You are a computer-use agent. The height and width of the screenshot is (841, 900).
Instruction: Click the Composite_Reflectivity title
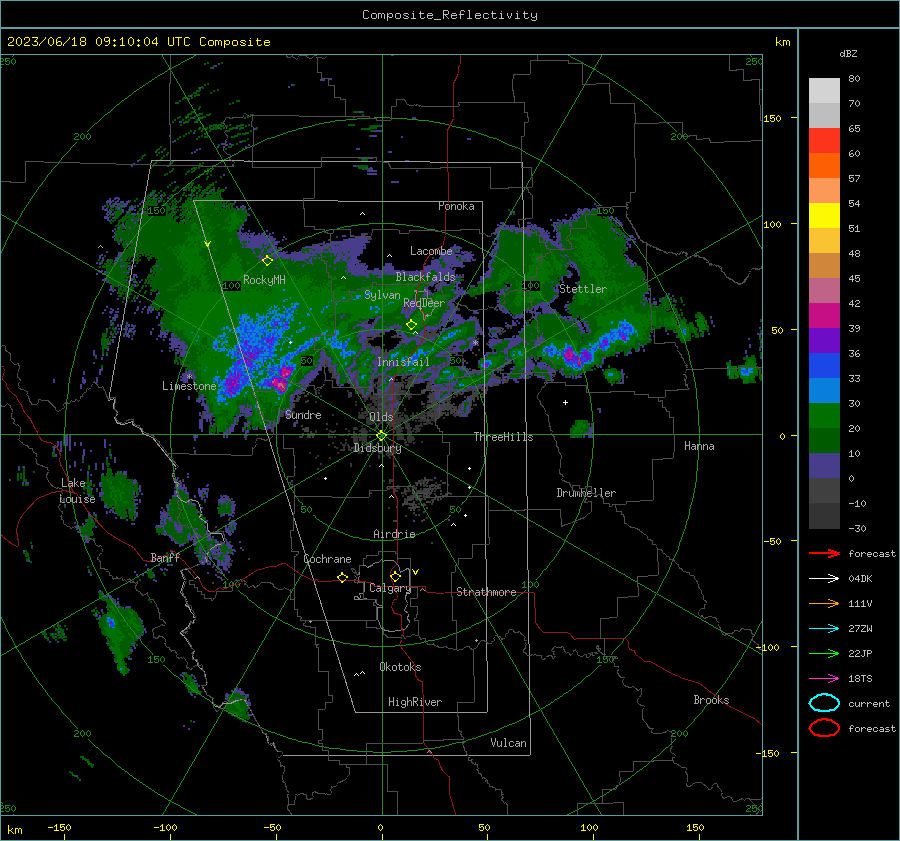[x=449, y=15]
